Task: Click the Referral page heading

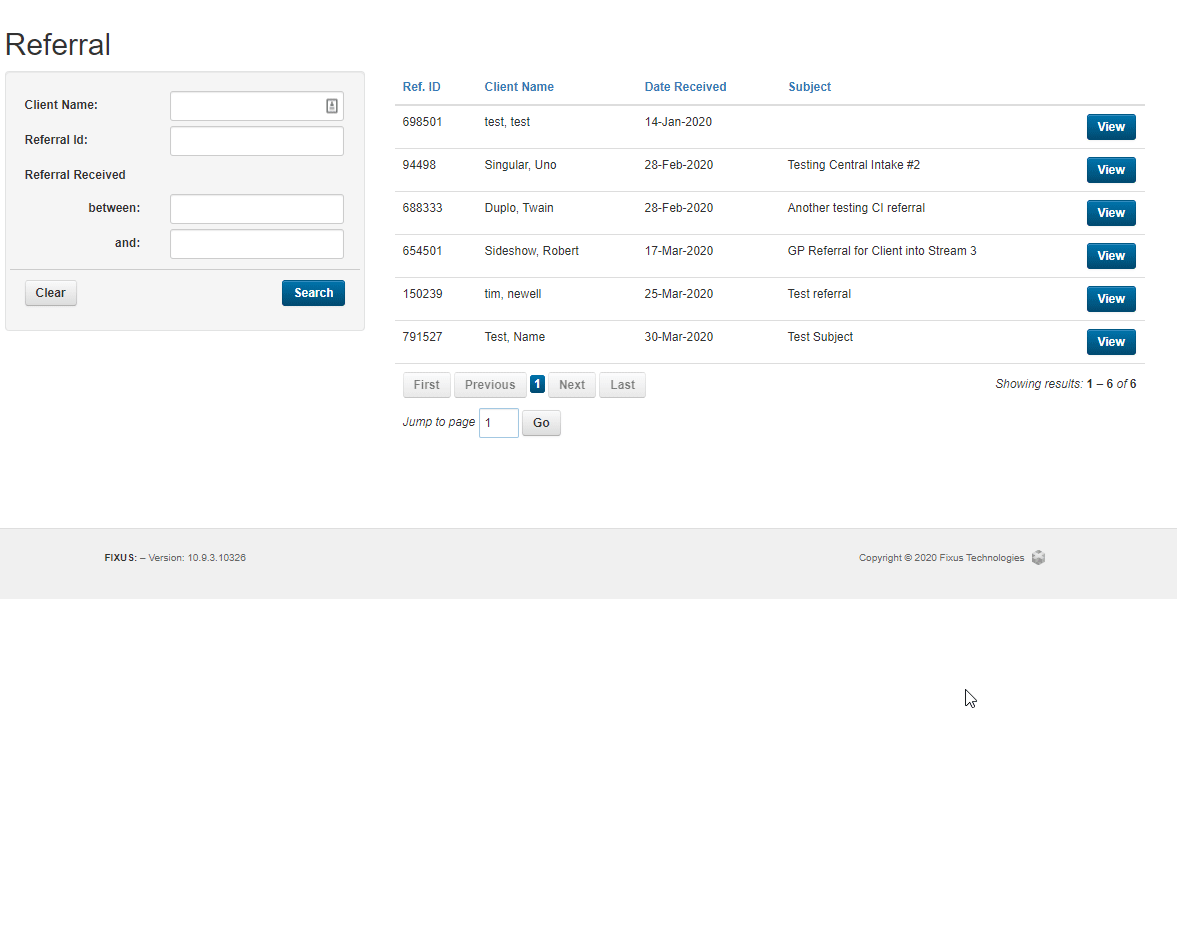Action: point(58,44)
